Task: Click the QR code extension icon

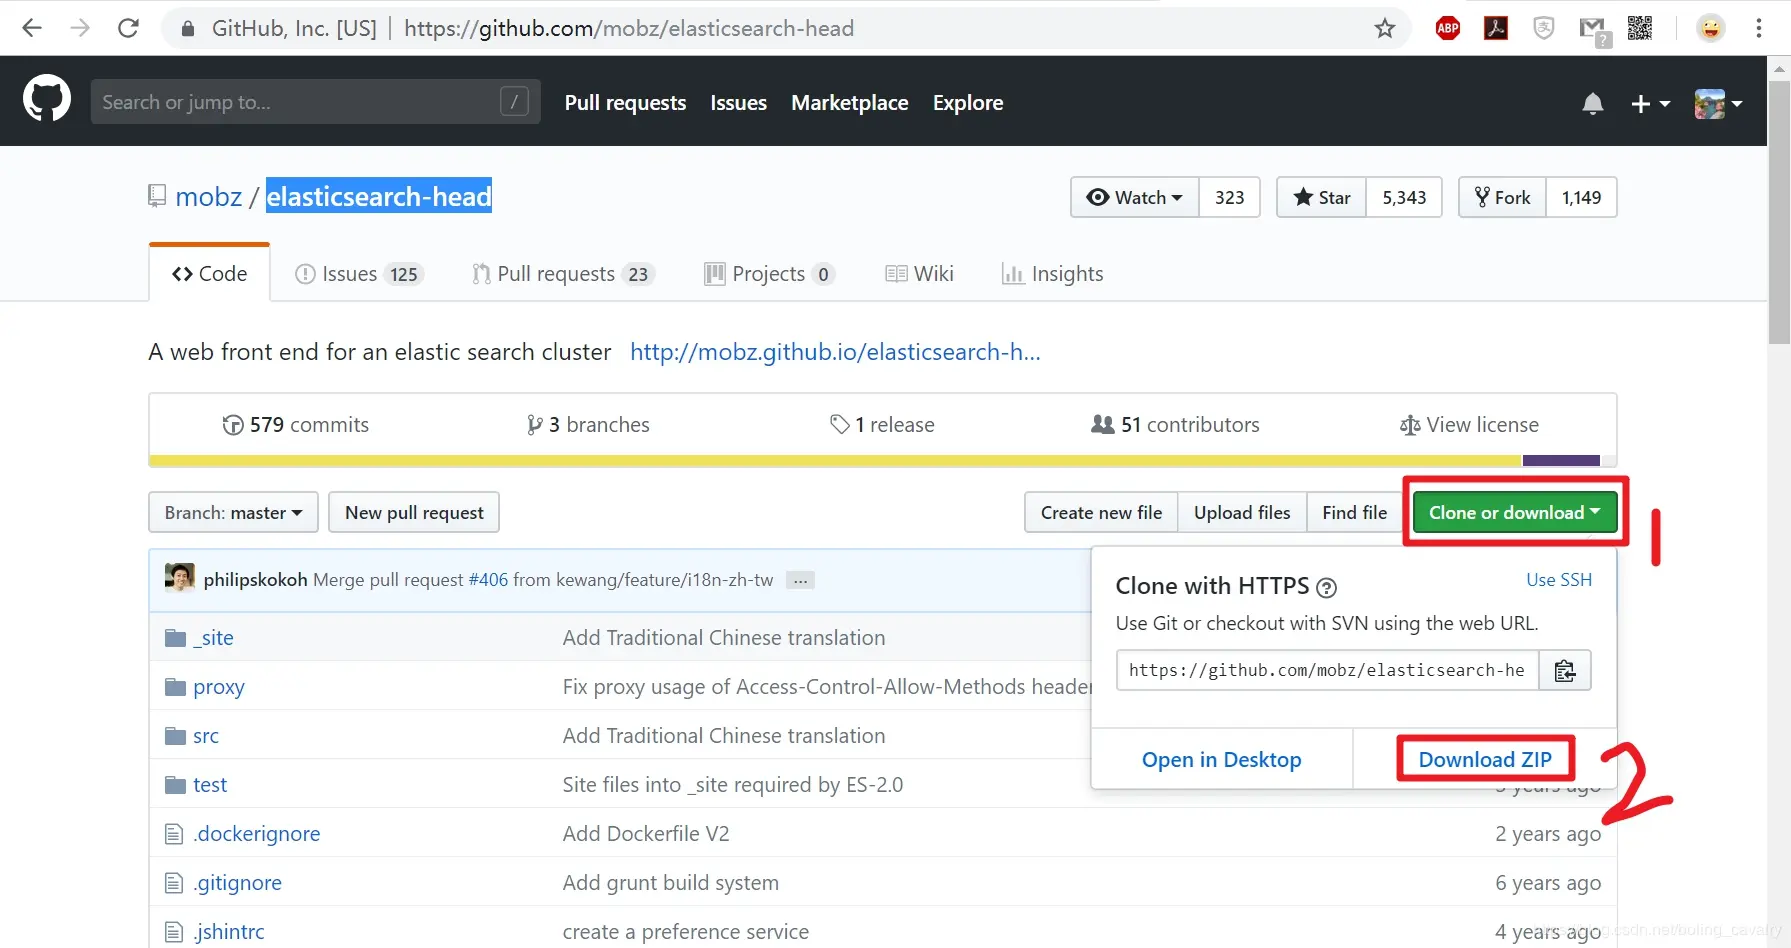Action: click(x=1639, y=28)
